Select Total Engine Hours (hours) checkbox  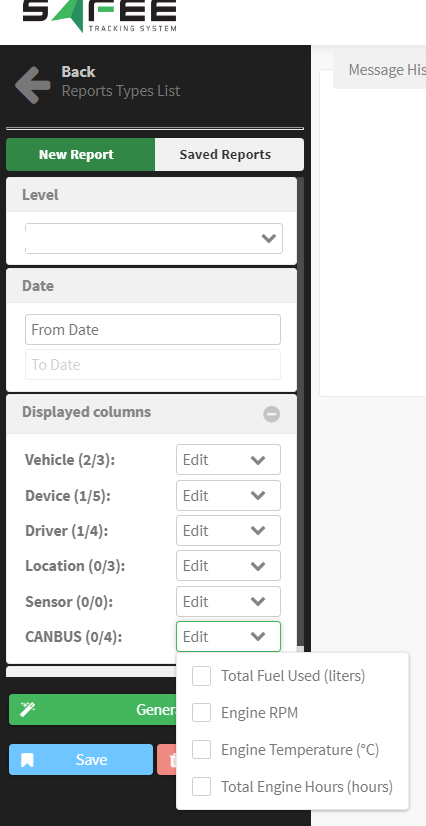[x=202, y=786]
